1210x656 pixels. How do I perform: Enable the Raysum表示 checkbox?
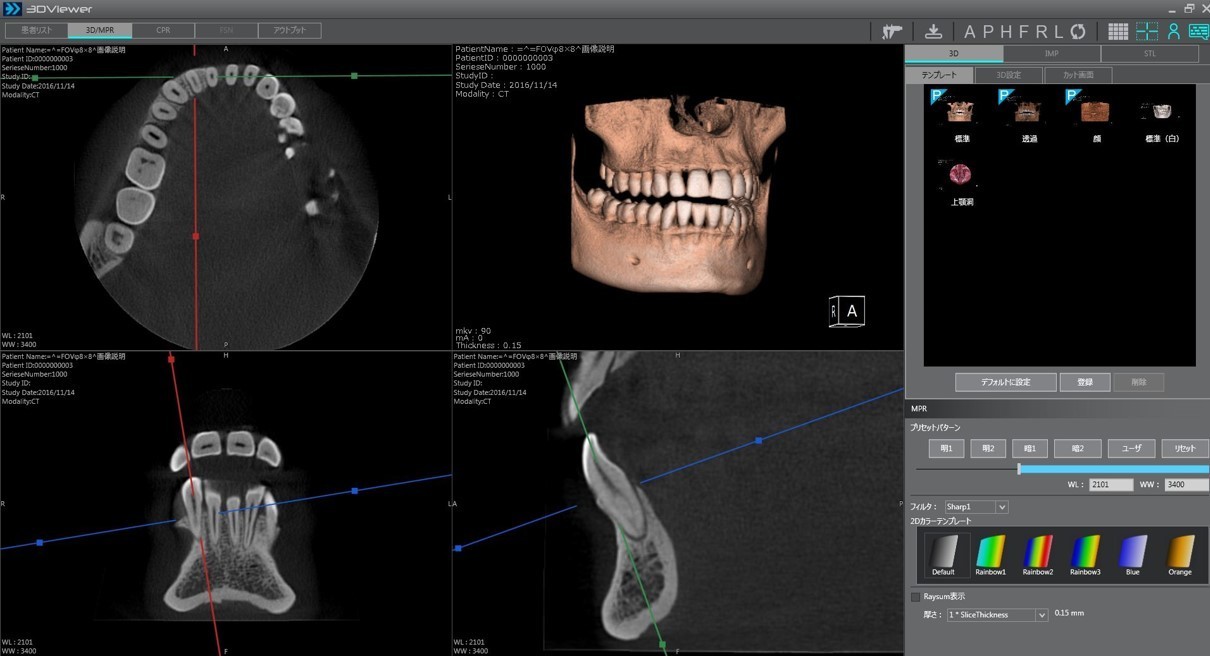pyautogui.click(x=915, y=597)
